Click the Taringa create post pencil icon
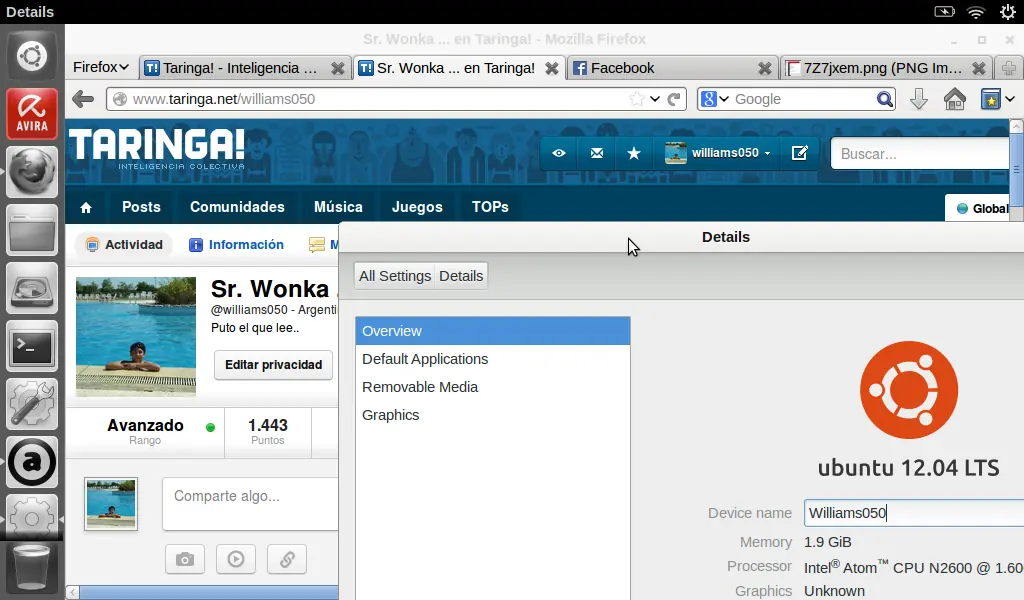Image resolution: width=1024 pixels, height=600 pixels. (799, 153)
